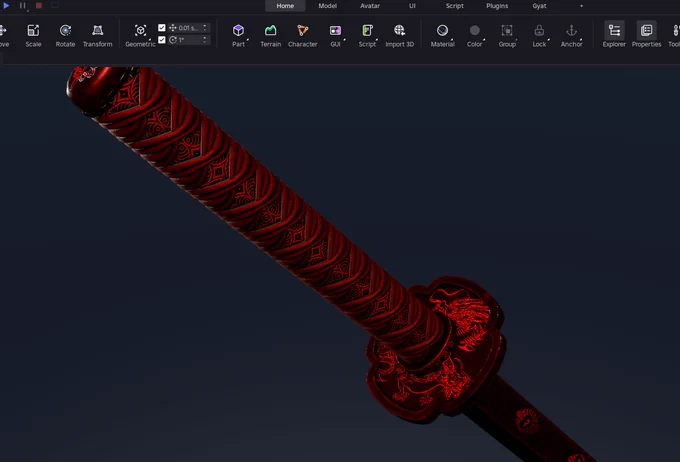
Task: Toggle the rotate snapping checkbox
Action: (x=162, y=40)
